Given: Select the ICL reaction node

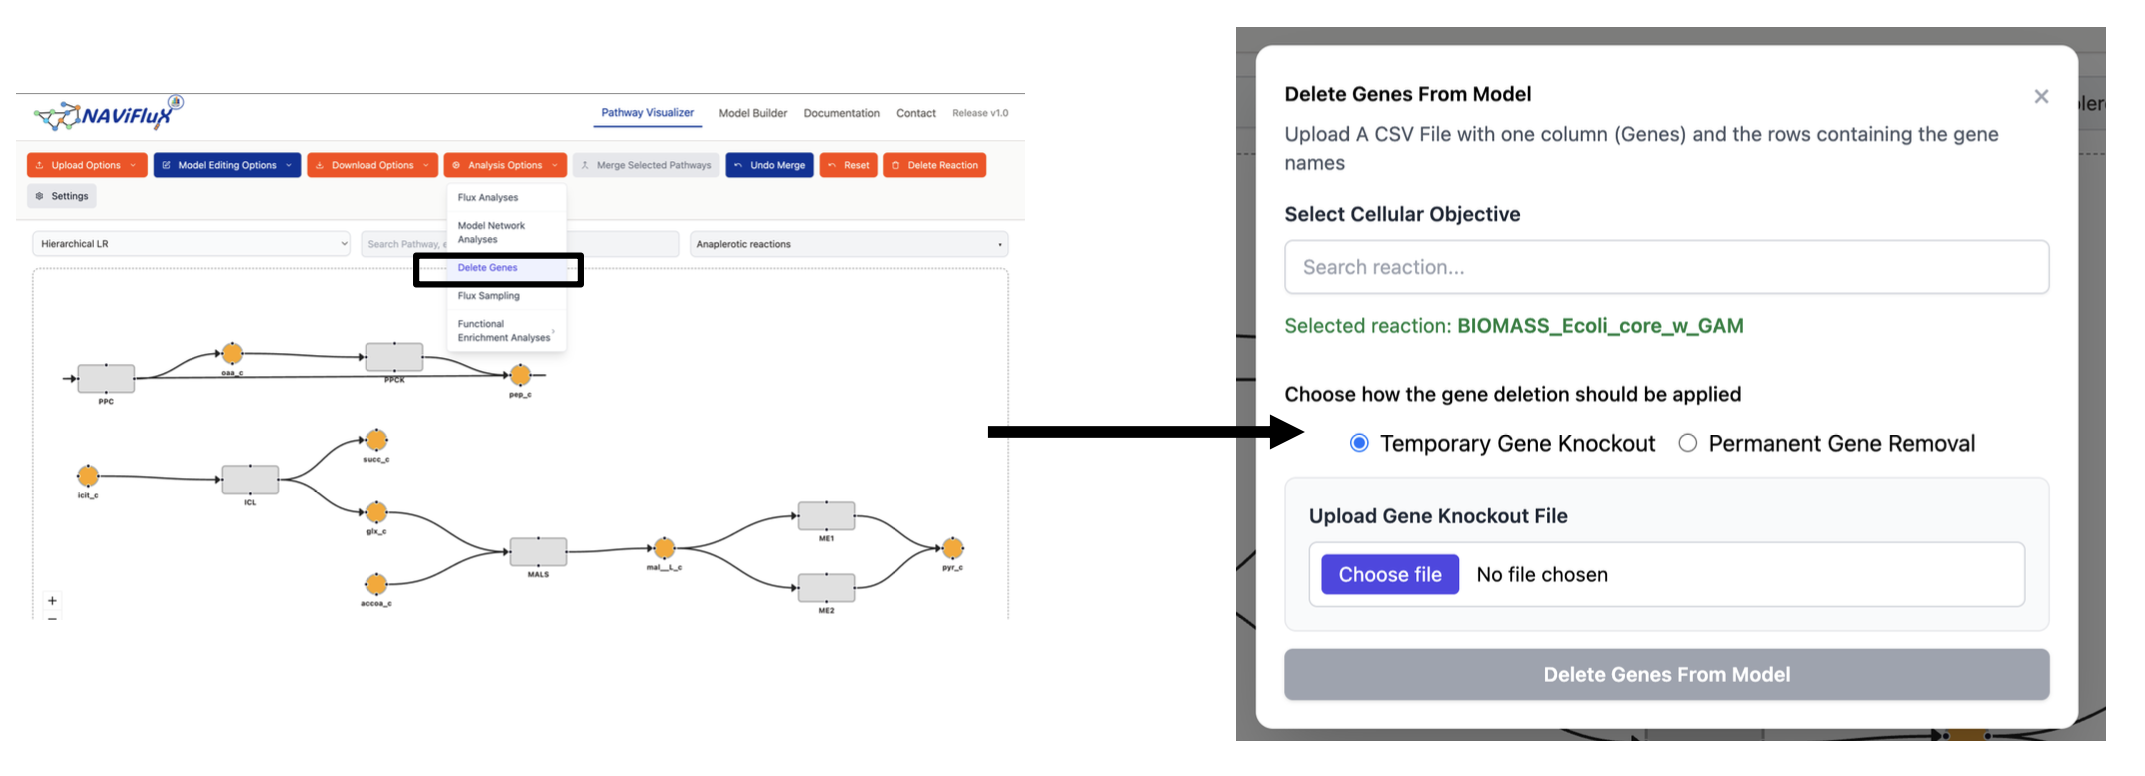Looking at the screenshot, I should click(250, 479).
